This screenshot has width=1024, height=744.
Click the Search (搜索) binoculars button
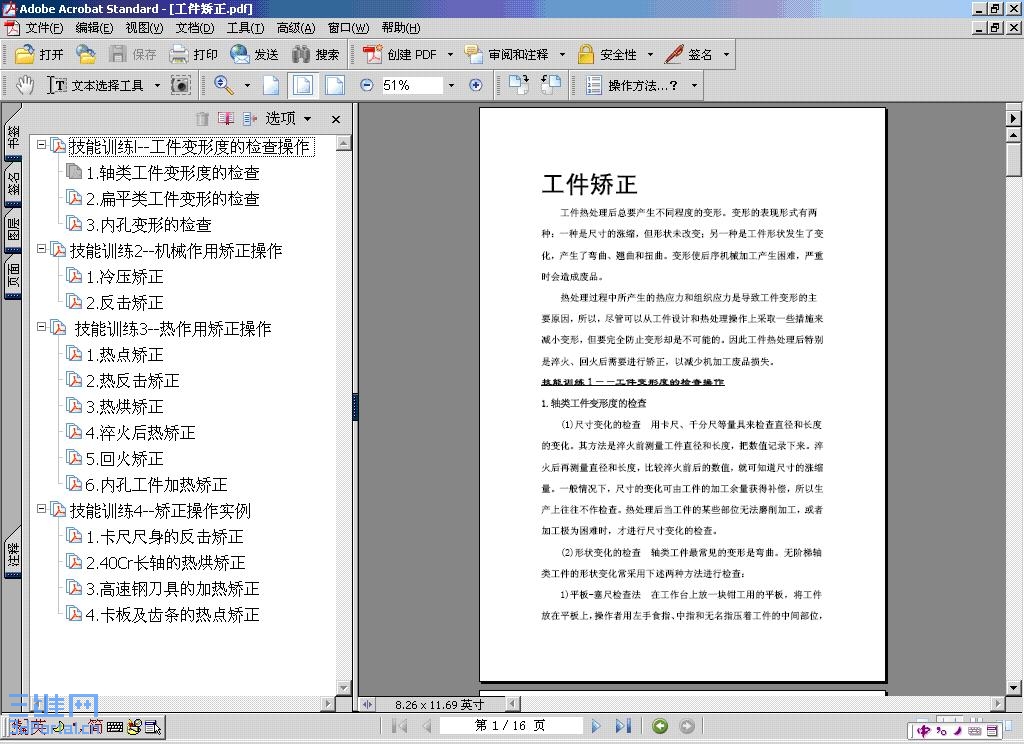click(x=315, y=54)
